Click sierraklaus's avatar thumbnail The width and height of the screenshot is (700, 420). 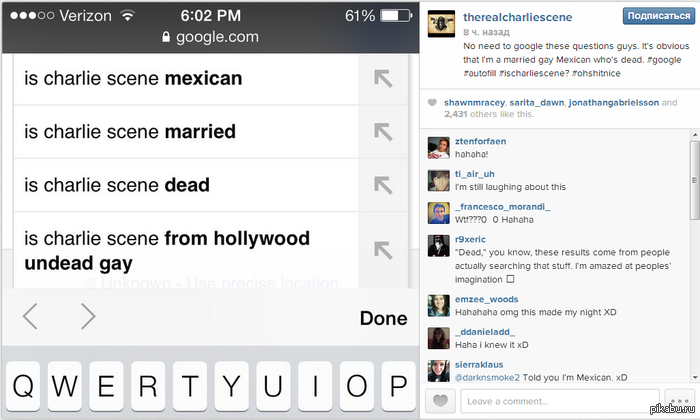tap(439, 371)
